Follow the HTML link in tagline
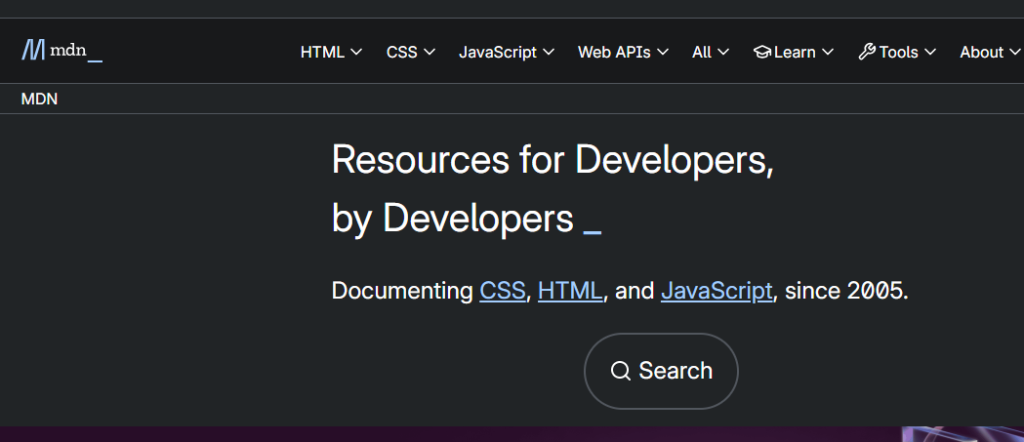Screen dimensions: 1024x442 [x=569, y=291]
